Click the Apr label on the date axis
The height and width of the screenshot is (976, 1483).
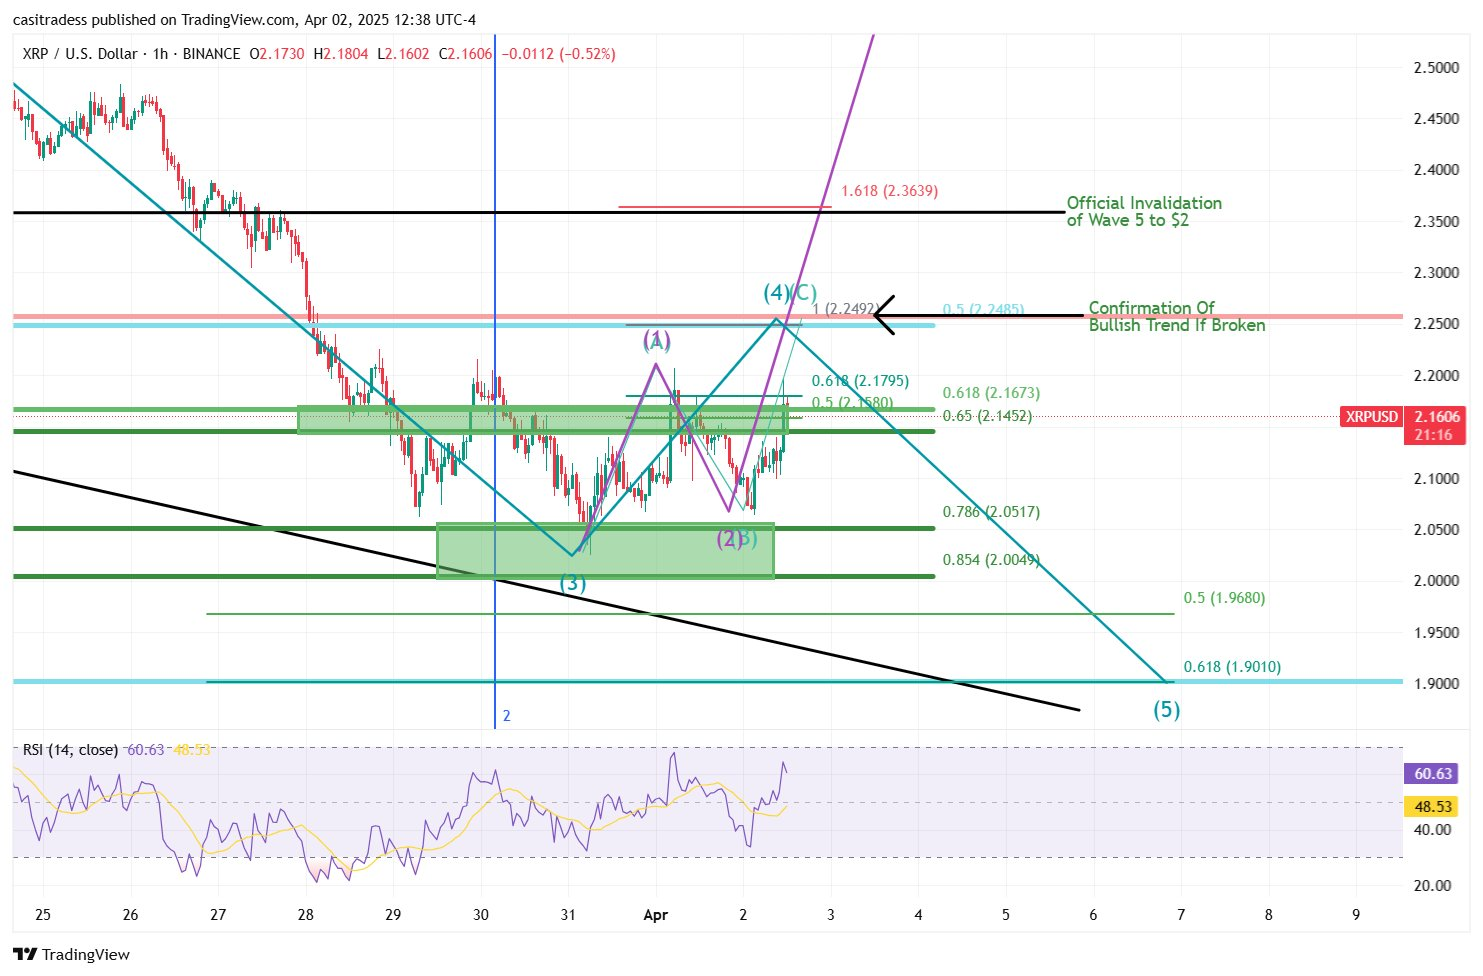(655, 915)
